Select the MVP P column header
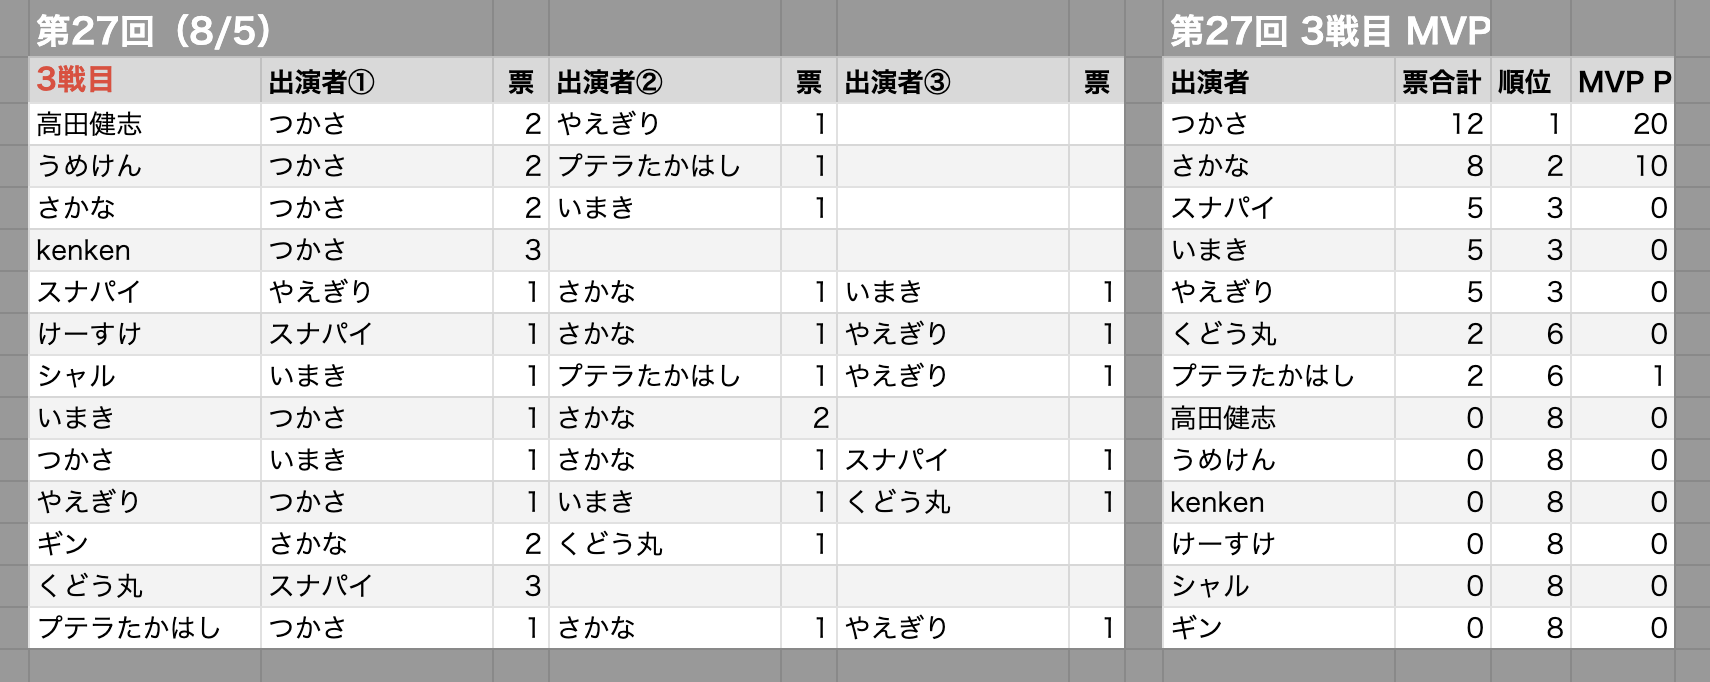This screenshot has height=682, width=1710. coord(1622,81)
